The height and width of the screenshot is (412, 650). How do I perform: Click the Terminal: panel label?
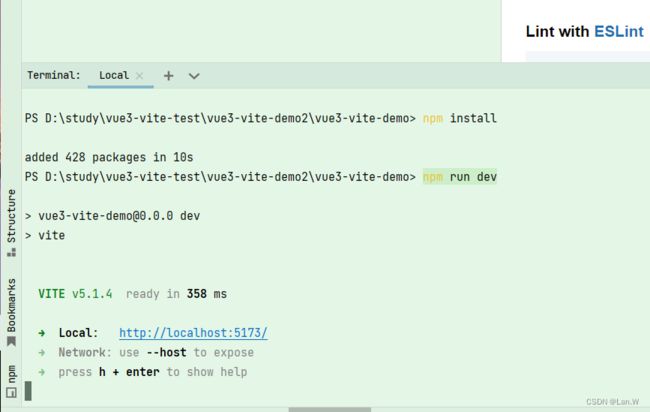coord(53,75)
